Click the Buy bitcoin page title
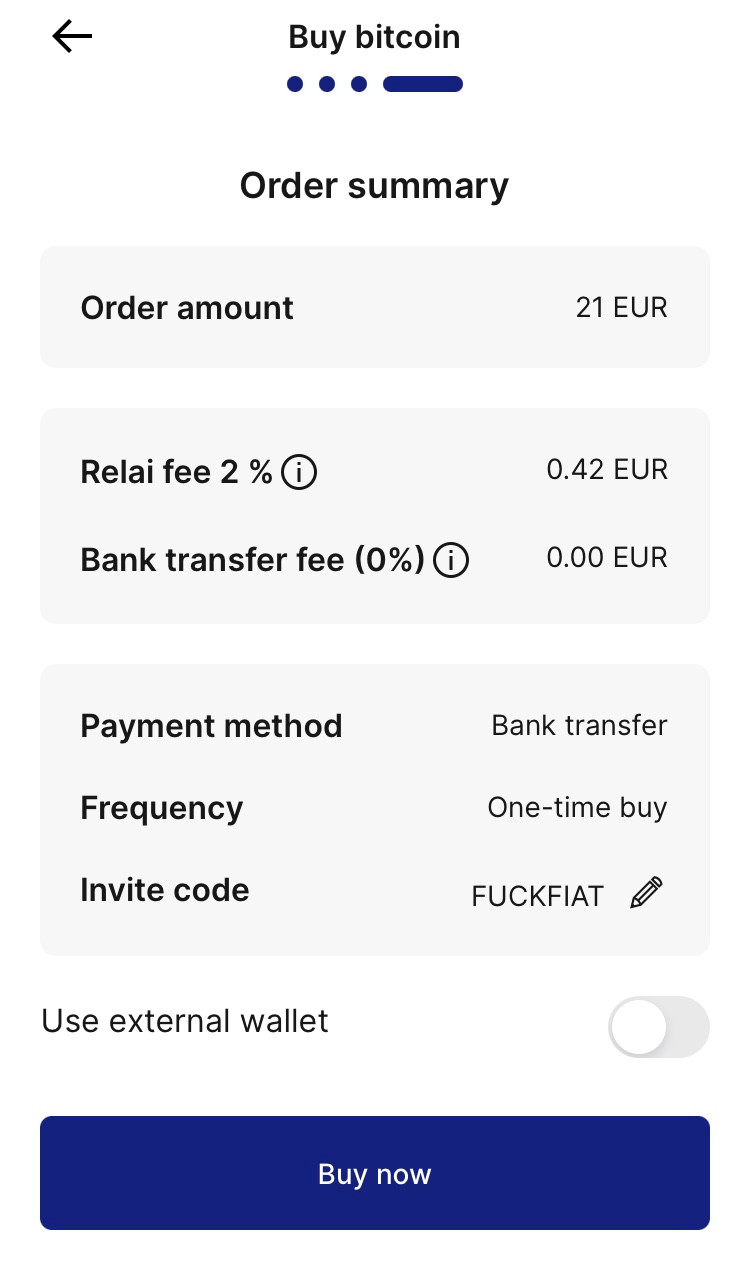The width and height of the screenshot is (750, 1270). click(374, 37)
